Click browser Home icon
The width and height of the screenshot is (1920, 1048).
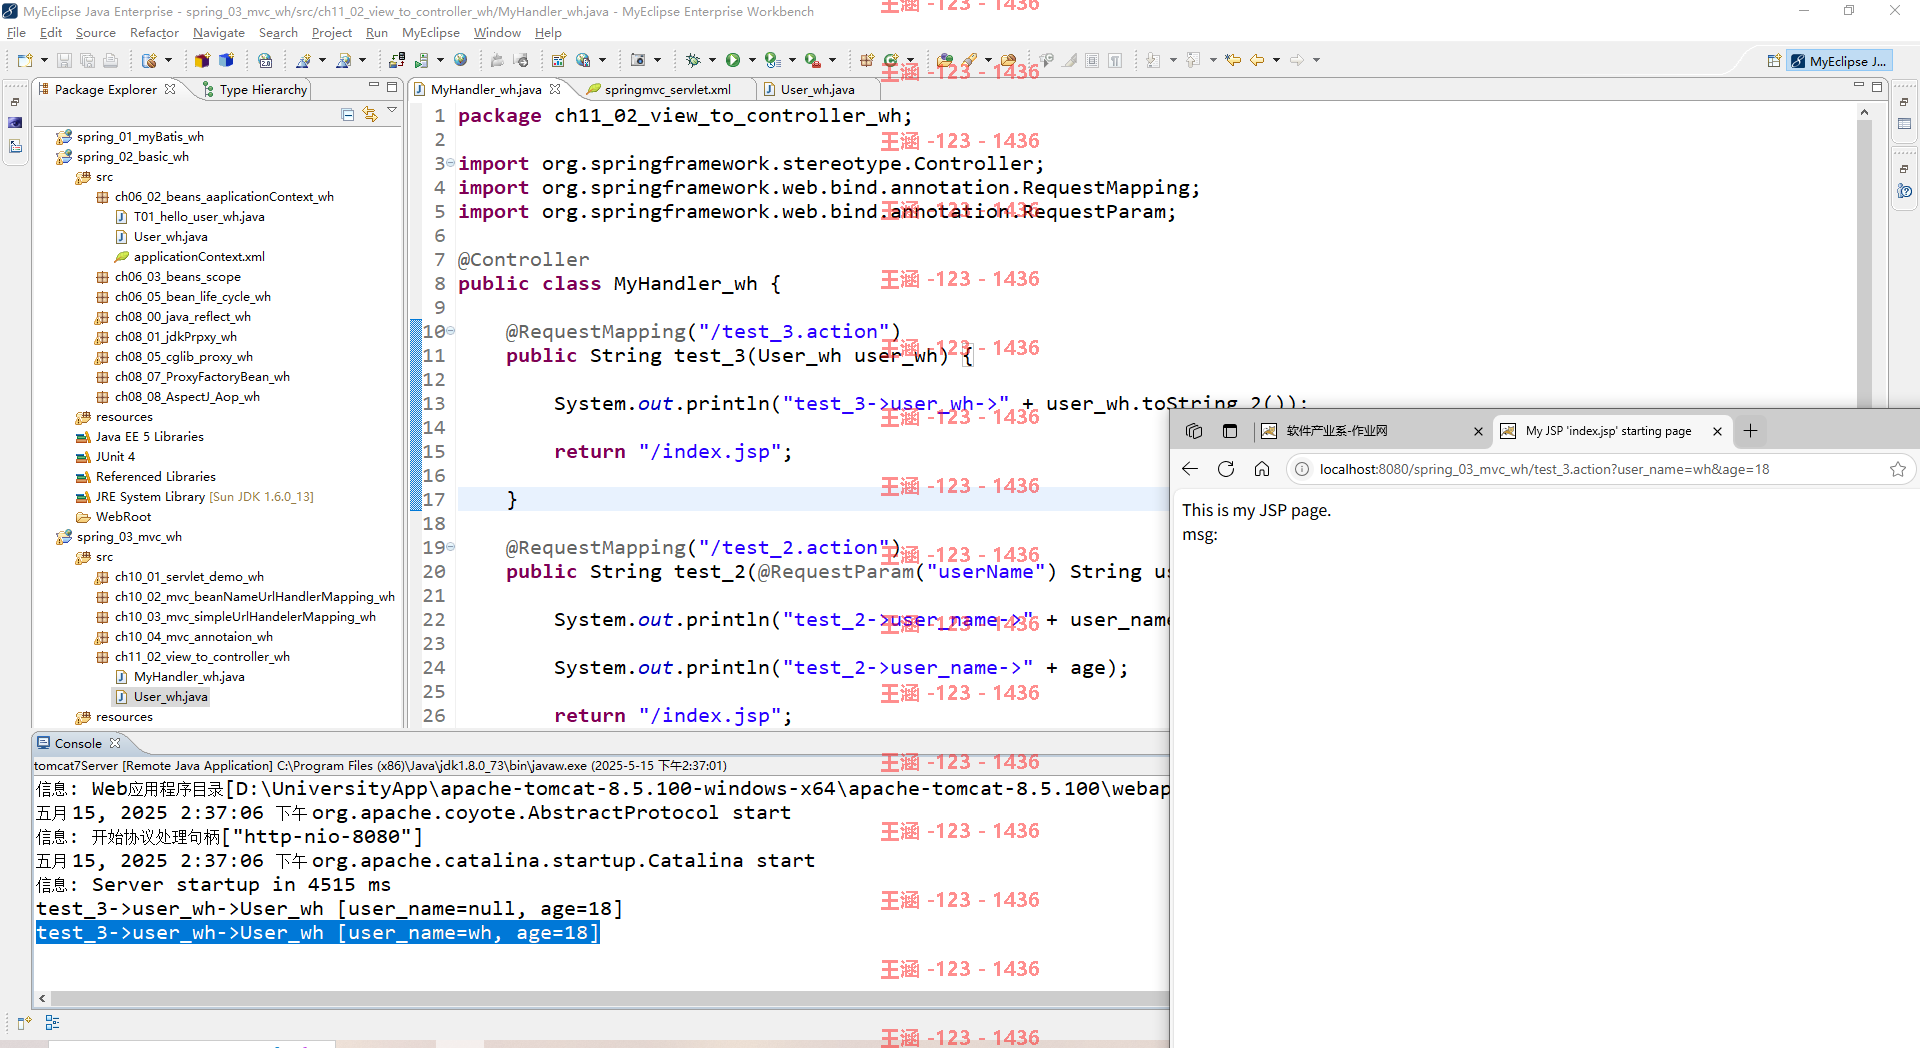[1262, 469]
